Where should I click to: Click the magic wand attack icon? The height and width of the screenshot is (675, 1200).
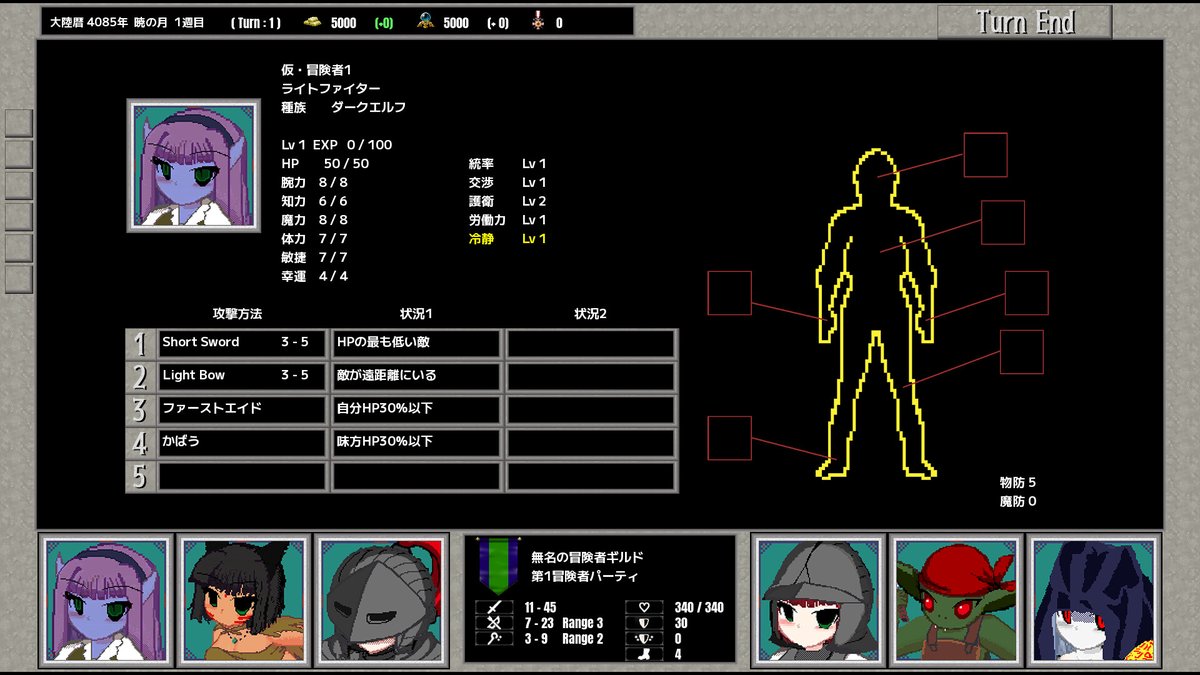[x=493, y=639]
